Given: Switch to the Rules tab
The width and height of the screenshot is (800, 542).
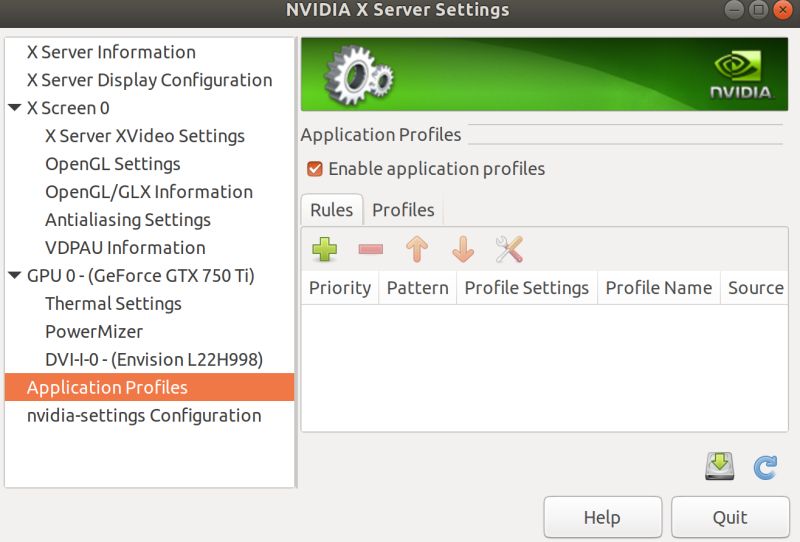Looking at the screenshot, I should 332,210.
